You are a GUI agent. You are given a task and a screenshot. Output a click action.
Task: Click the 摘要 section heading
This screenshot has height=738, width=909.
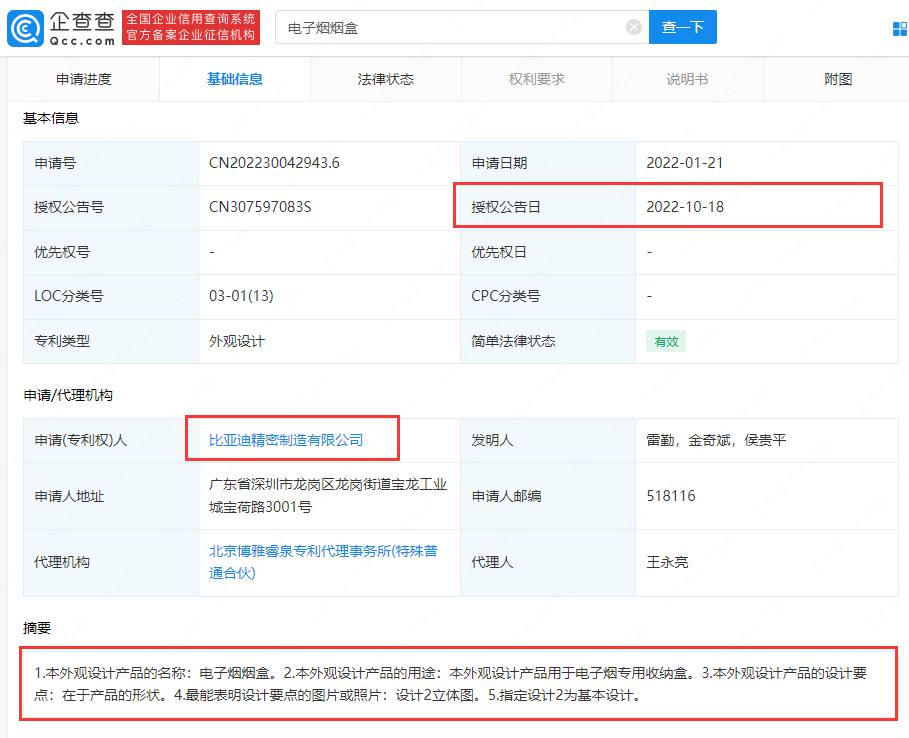click(37, 628)
